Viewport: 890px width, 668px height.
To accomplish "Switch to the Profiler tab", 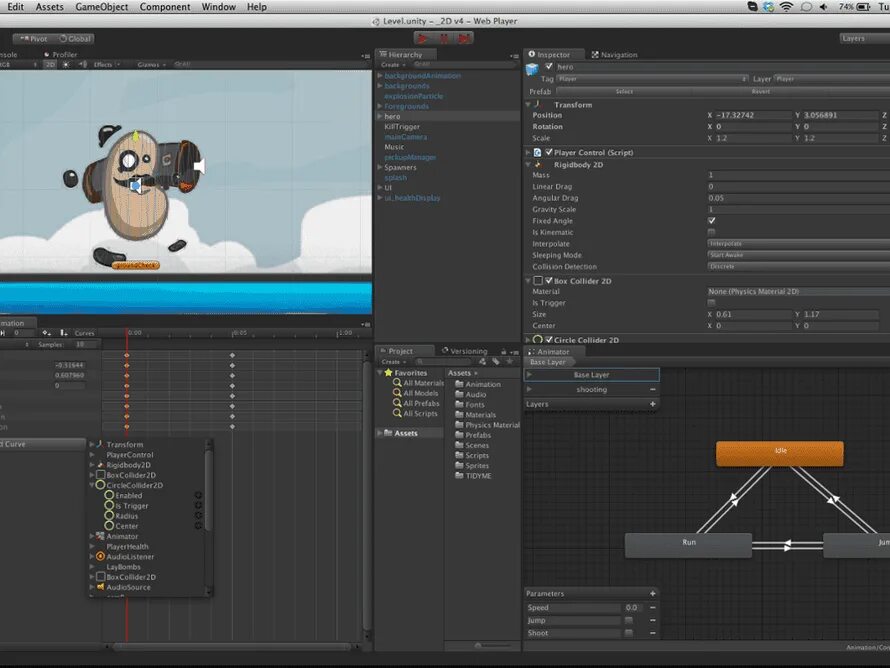I will pyautogui.click(x=61, y=54).
